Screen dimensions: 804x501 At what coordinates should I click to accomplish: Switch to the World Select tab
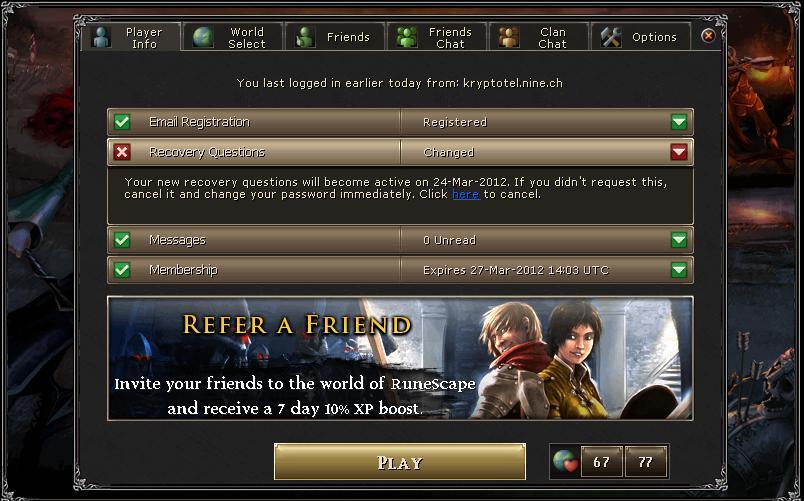click(x=232, y=37)
